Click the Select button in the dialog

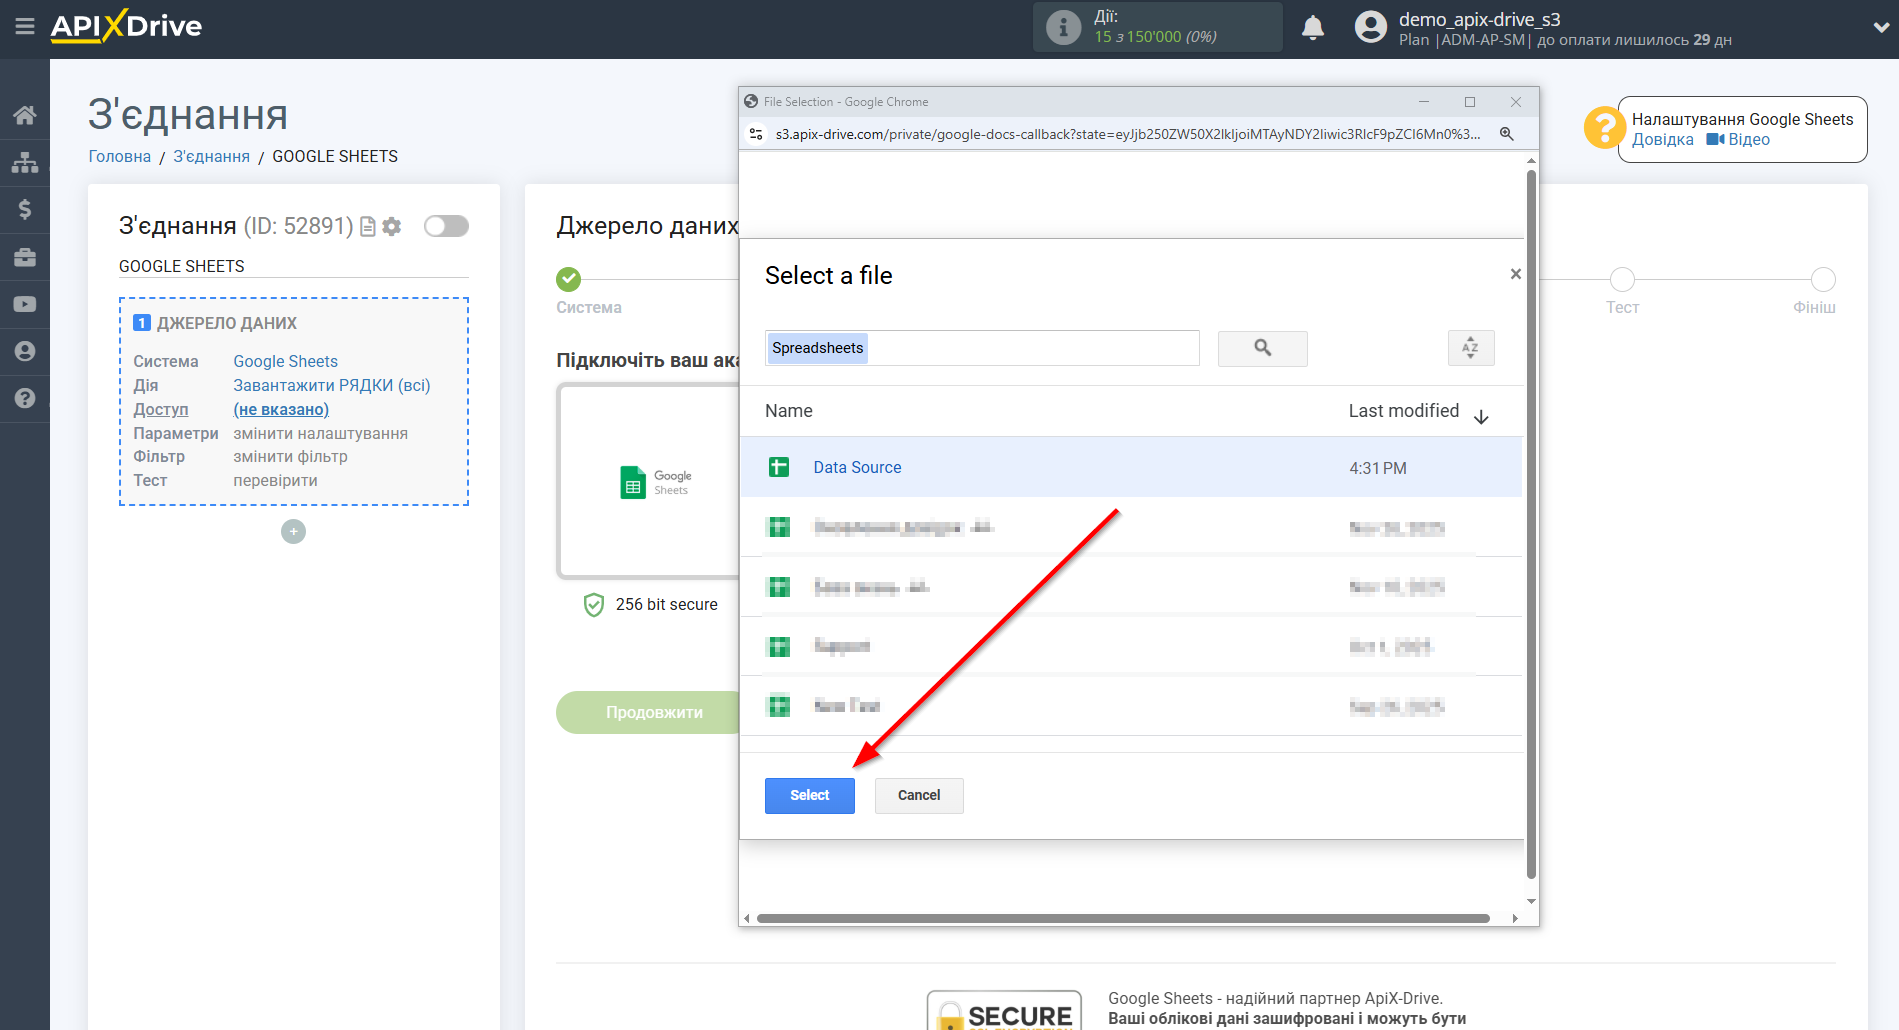809,795
